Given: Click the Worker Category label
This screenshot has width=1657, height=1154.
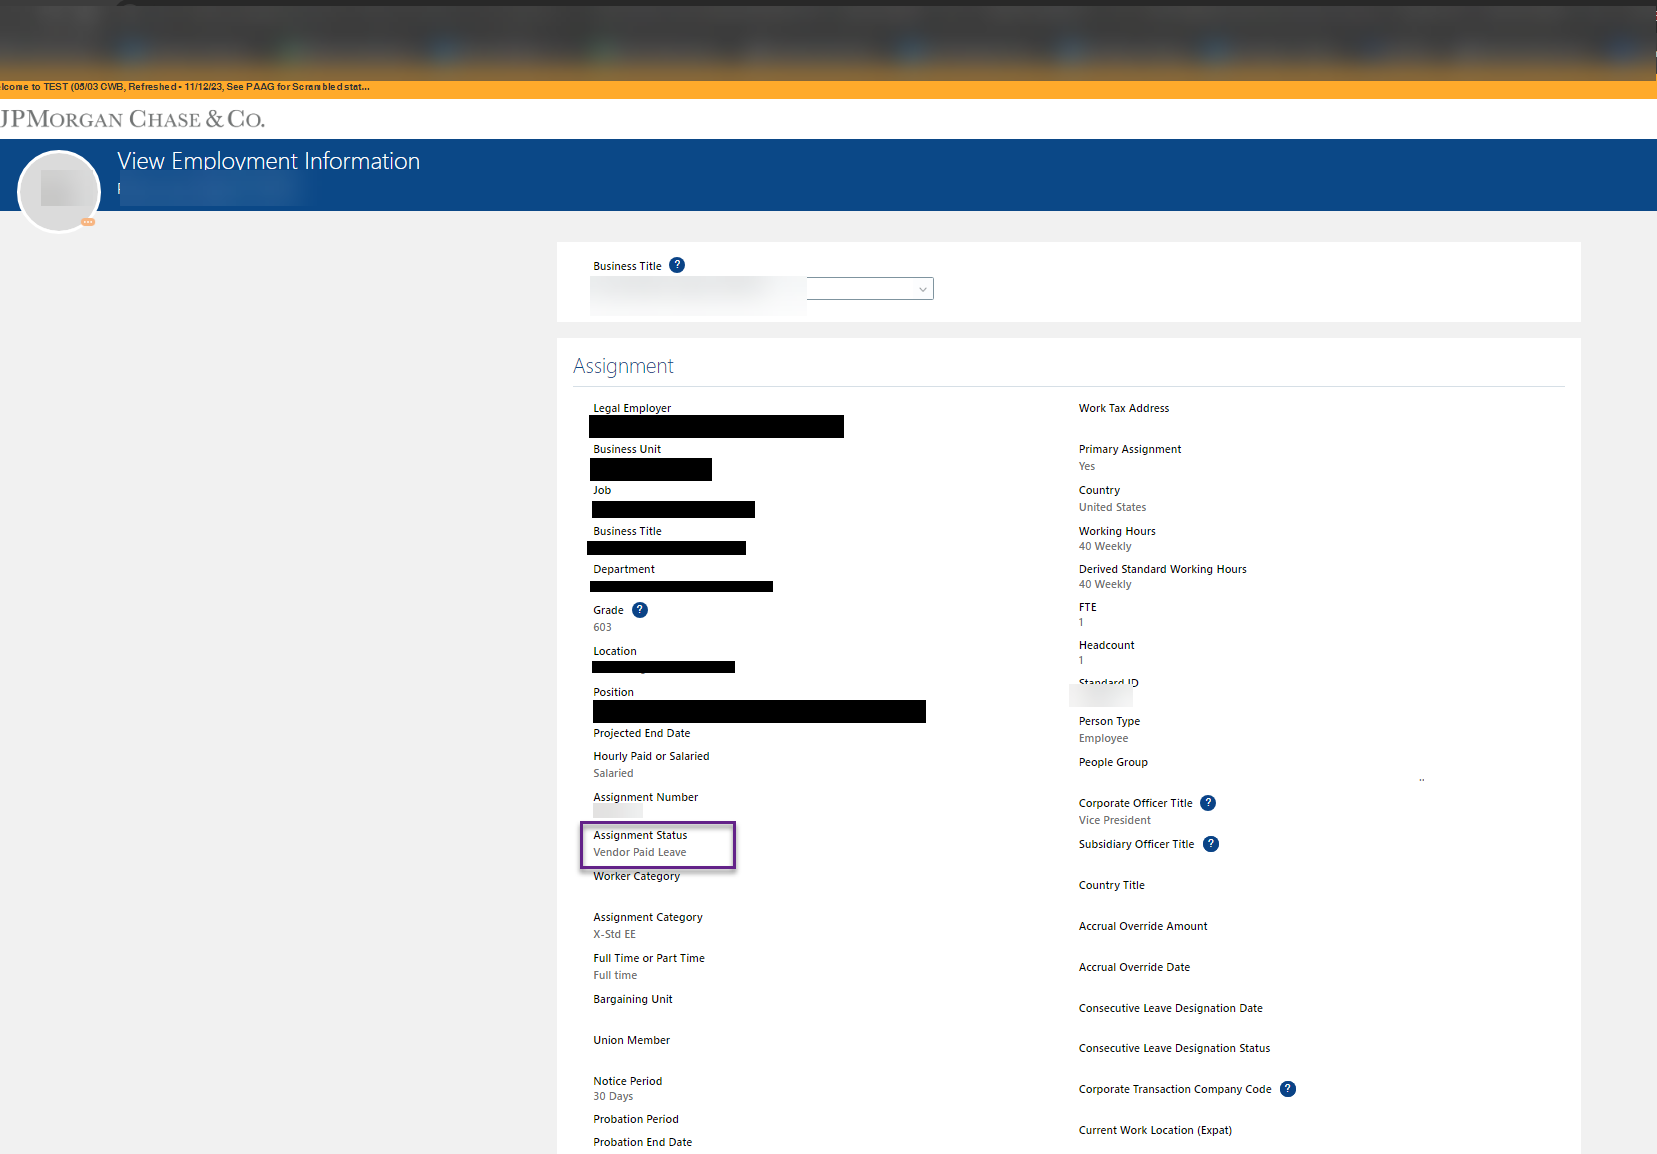Looking at the screenshot, I should [636, 876].
